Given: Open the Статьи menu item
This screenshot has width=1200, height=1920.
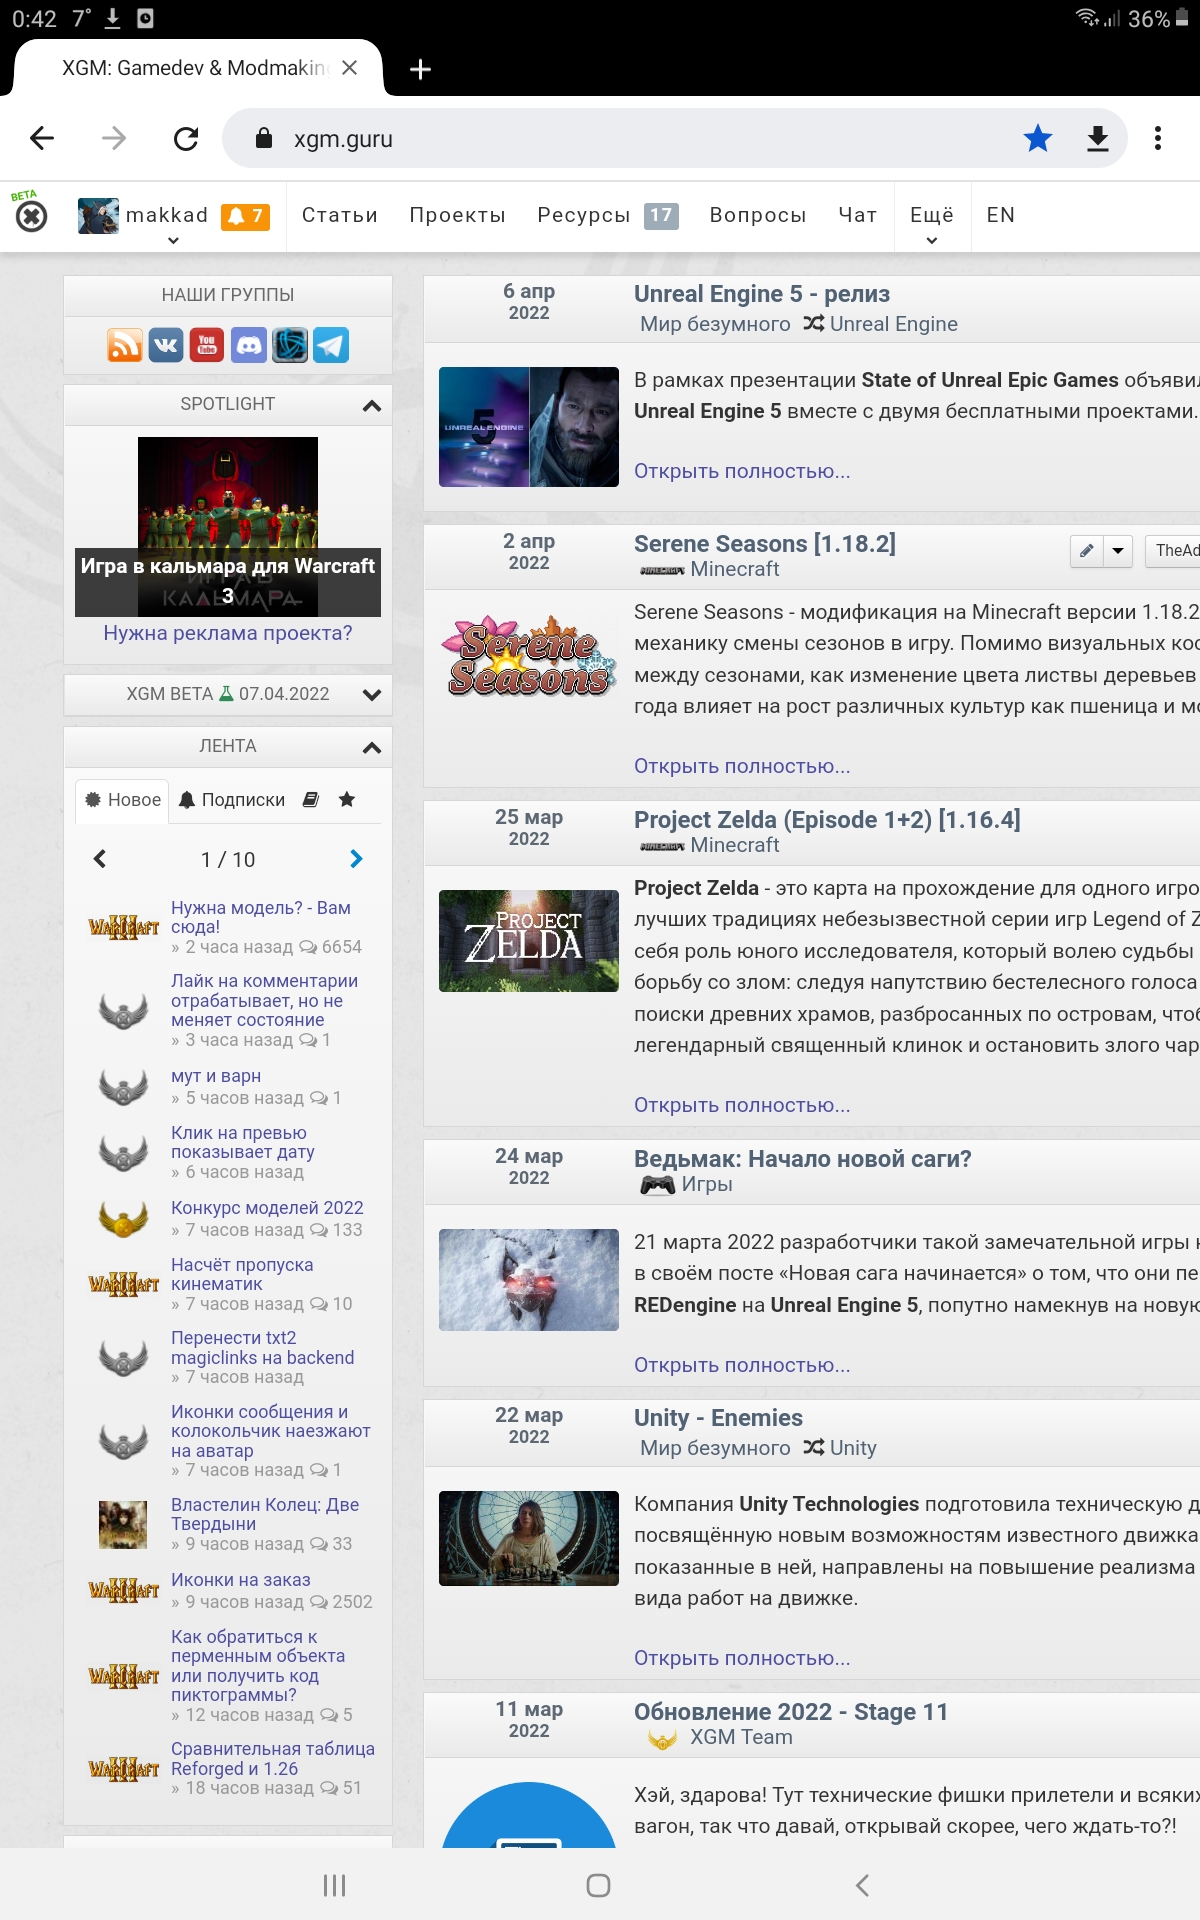Looking at the screenshot, I should (x=340, y=215).
